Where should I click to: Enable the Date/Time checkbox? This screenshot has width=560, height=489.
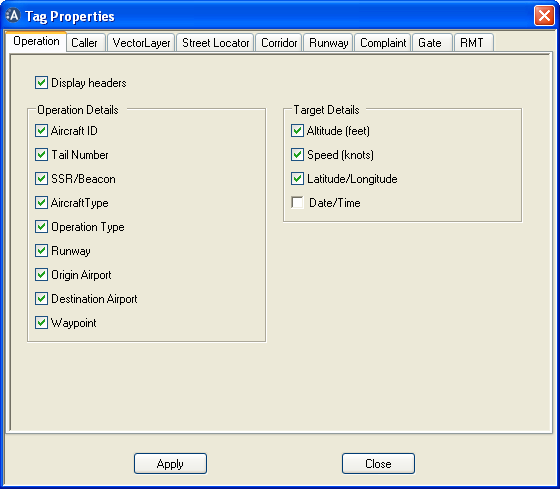click(297, 203)
